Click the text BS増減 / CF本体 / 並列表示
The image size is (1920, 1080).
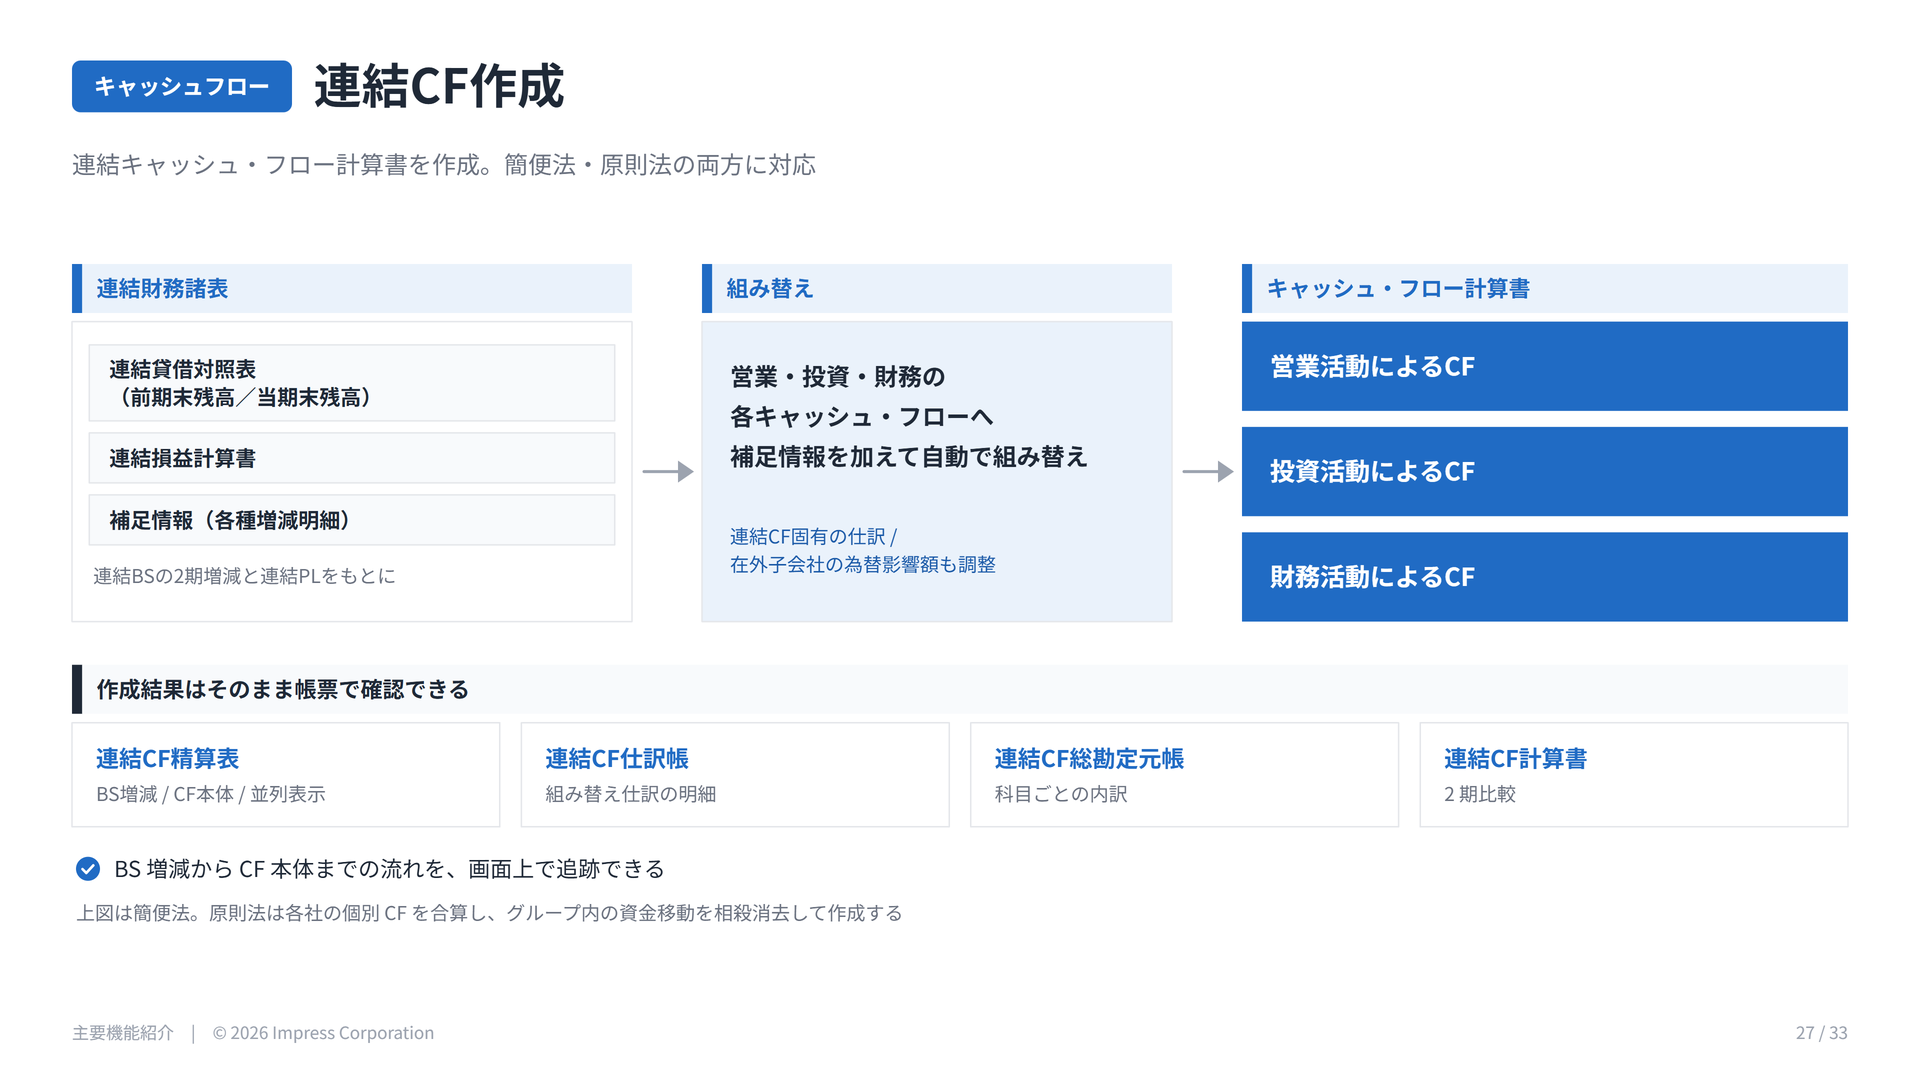[211, 794]
